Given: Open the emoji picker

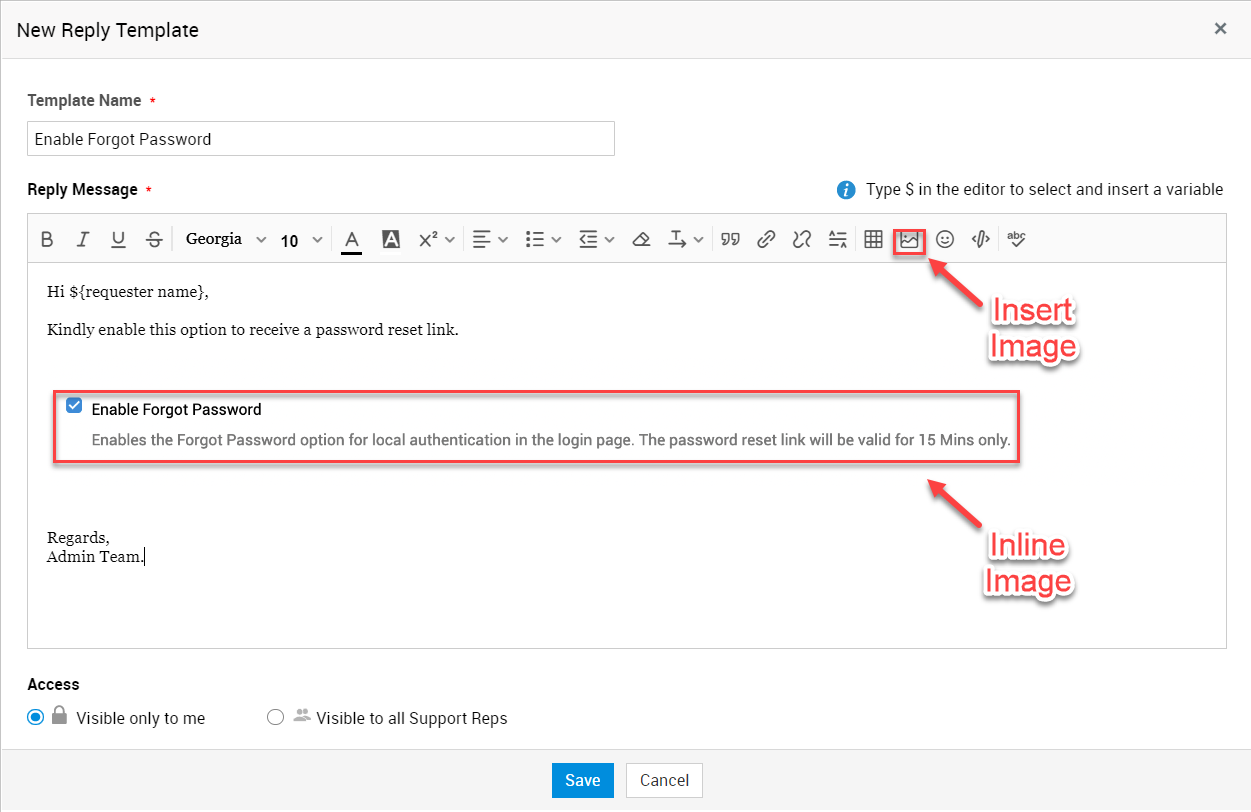Looking at the screenshot, I should pyautogui.click(x=945, y=240).
